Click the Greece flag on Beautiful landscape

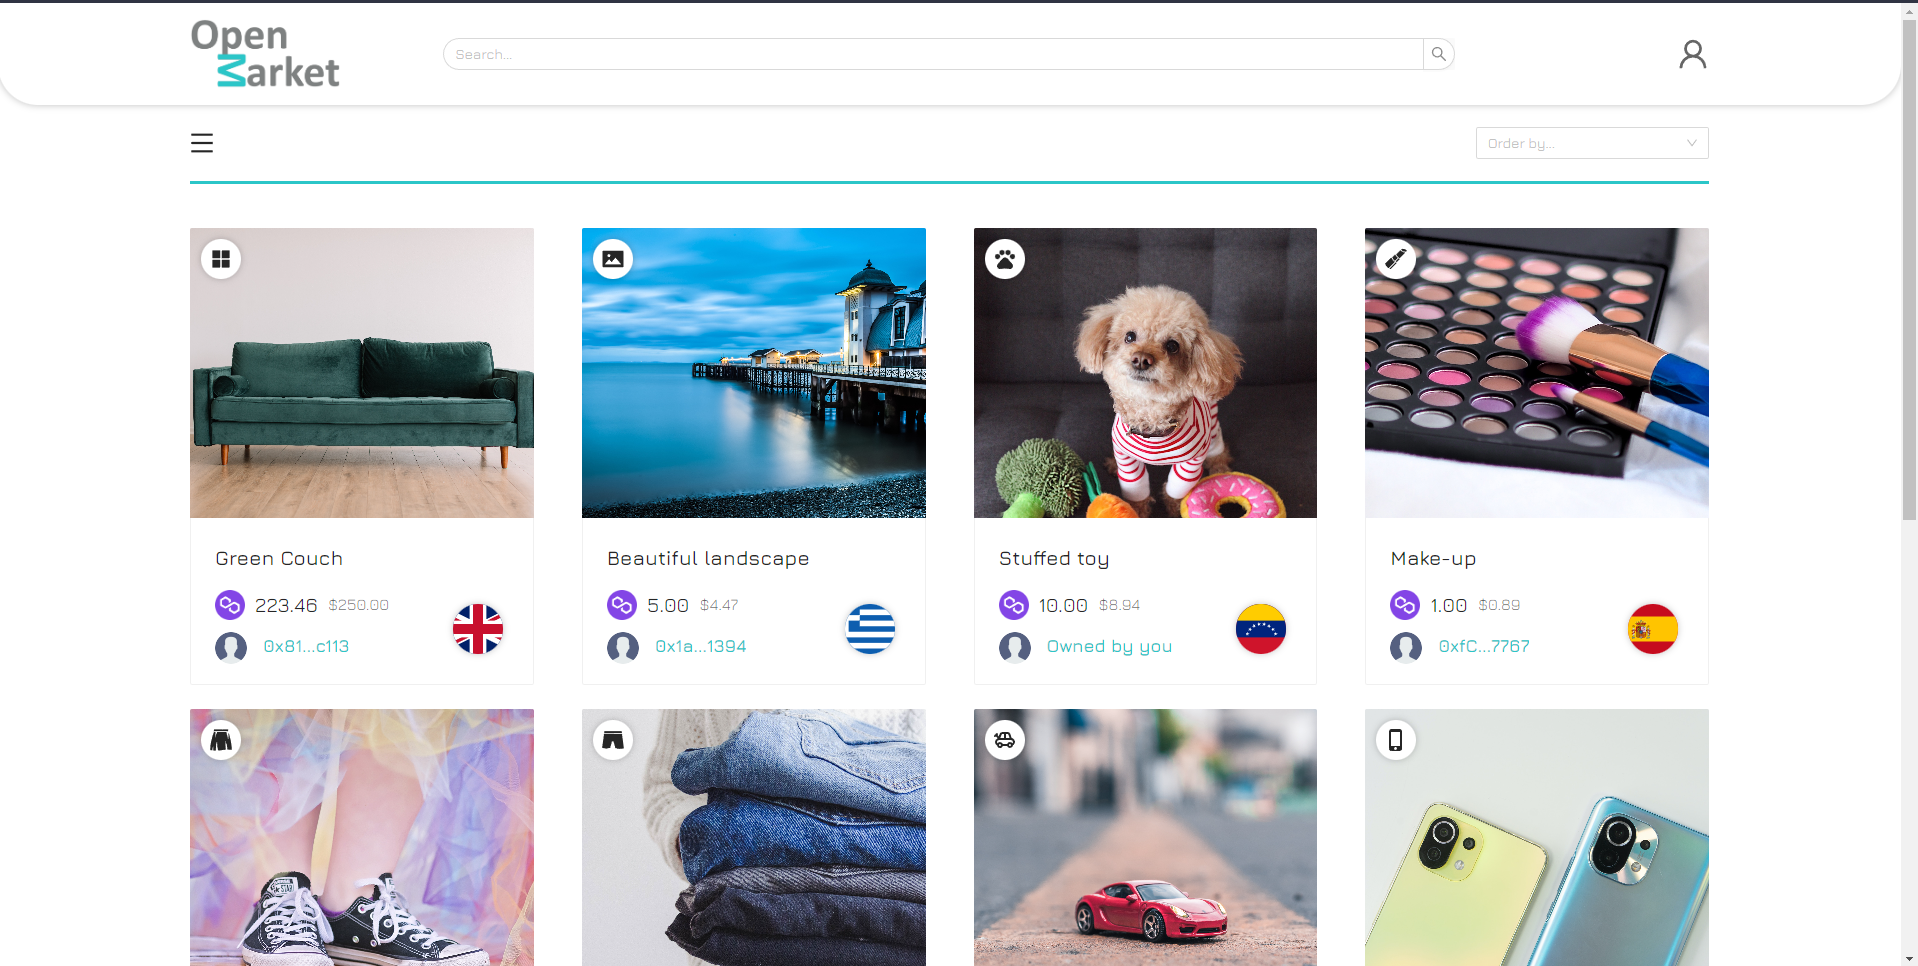coord(870,629)
